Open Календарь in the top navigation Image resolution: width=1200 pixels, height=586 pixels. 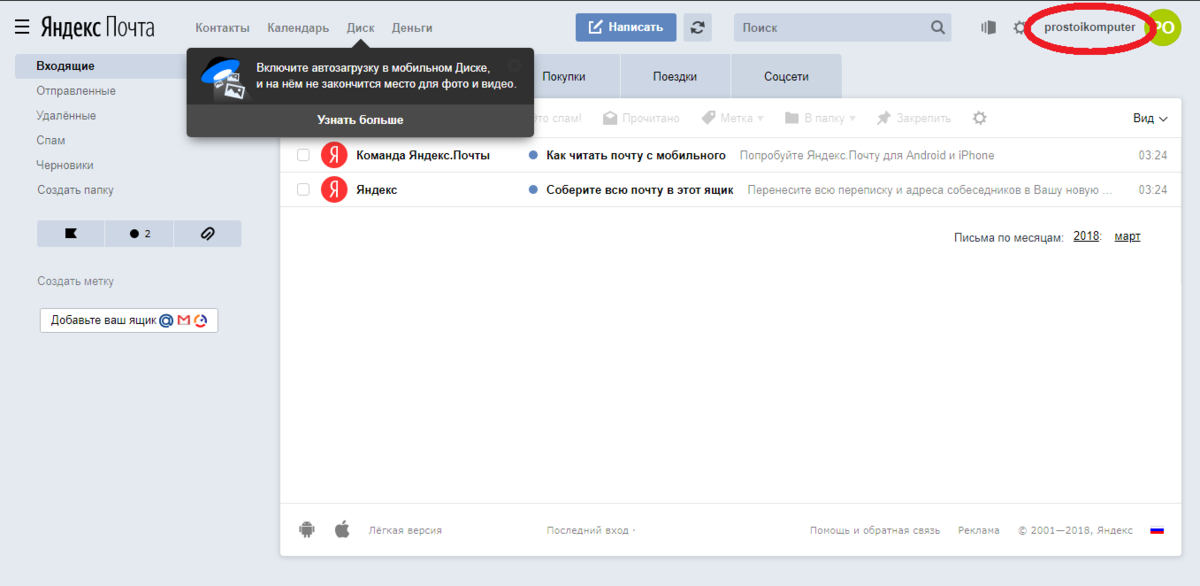(298, 28)
